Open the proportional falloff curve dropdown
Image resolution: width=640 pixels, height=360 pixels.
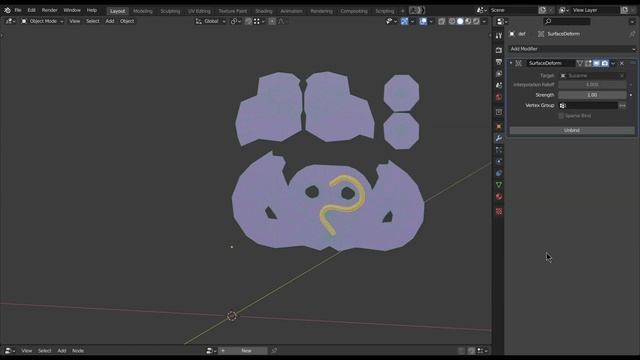click(282, 21)
